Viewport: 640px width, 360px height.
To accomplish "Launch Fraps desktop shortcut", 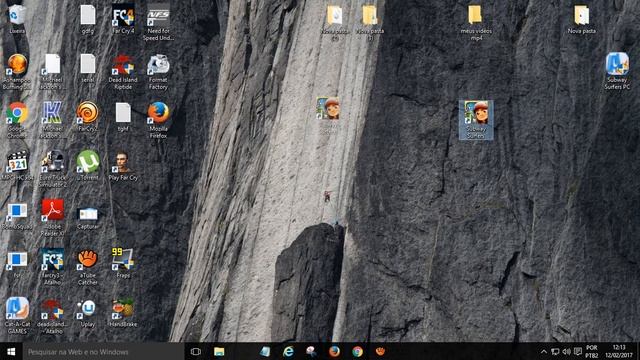I will (123, 263).
